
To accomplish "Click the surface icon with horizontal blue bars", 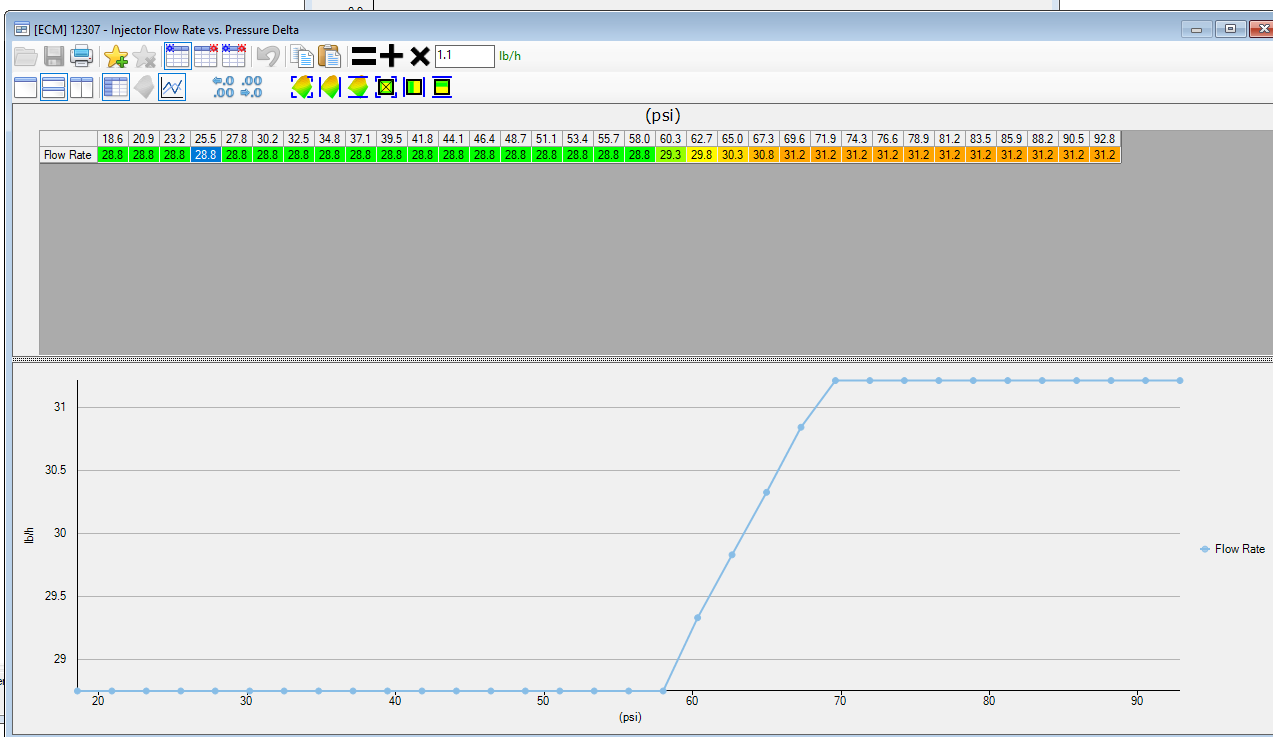I will coord(358,87).
